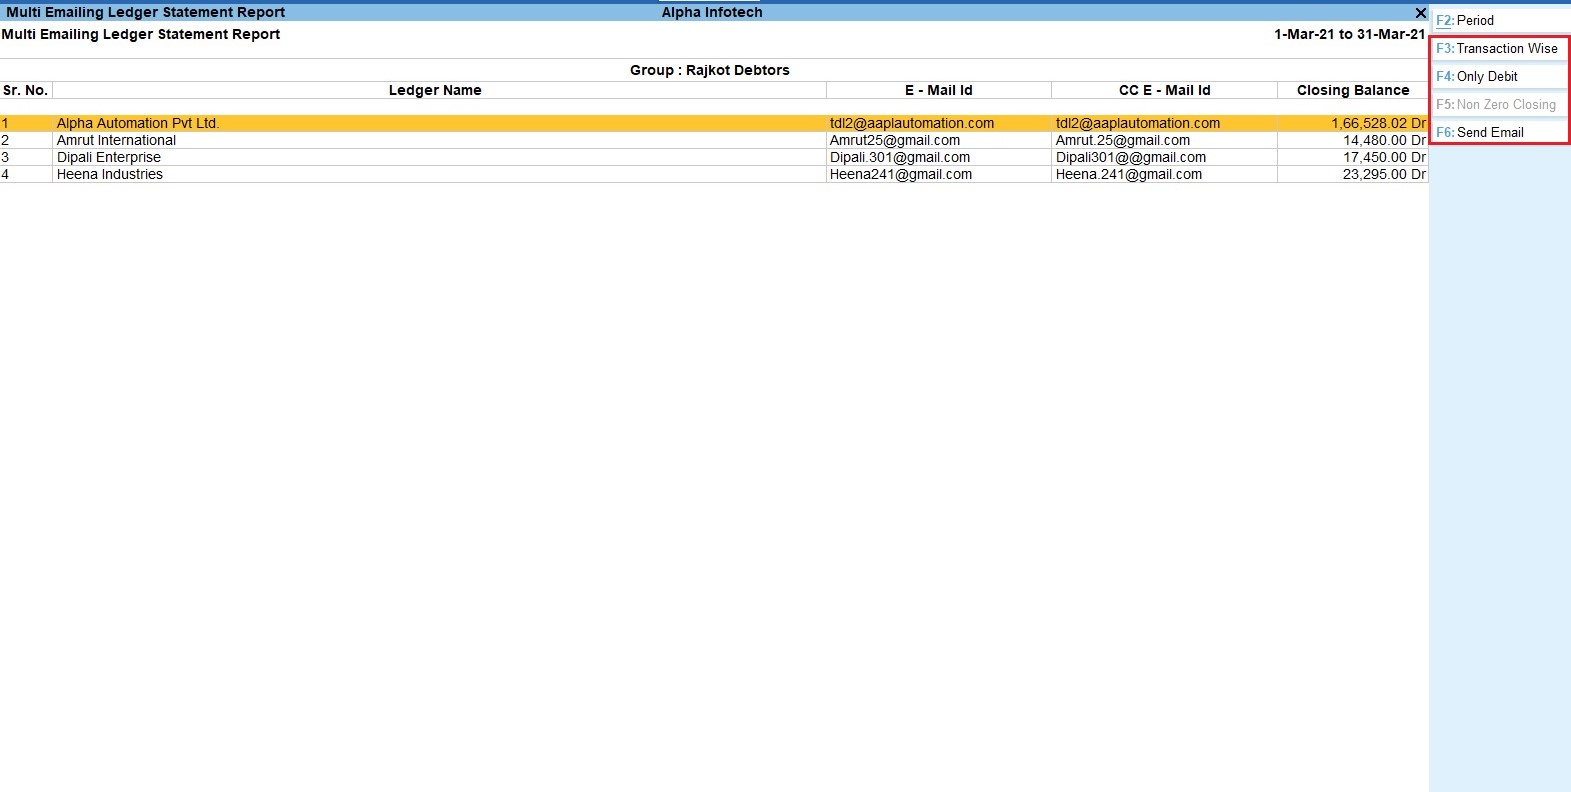This screenshot has width=1571, height=792.
Task: Click the Ledger Name column header
Action: pyautogui.click(x=435, y=90)
